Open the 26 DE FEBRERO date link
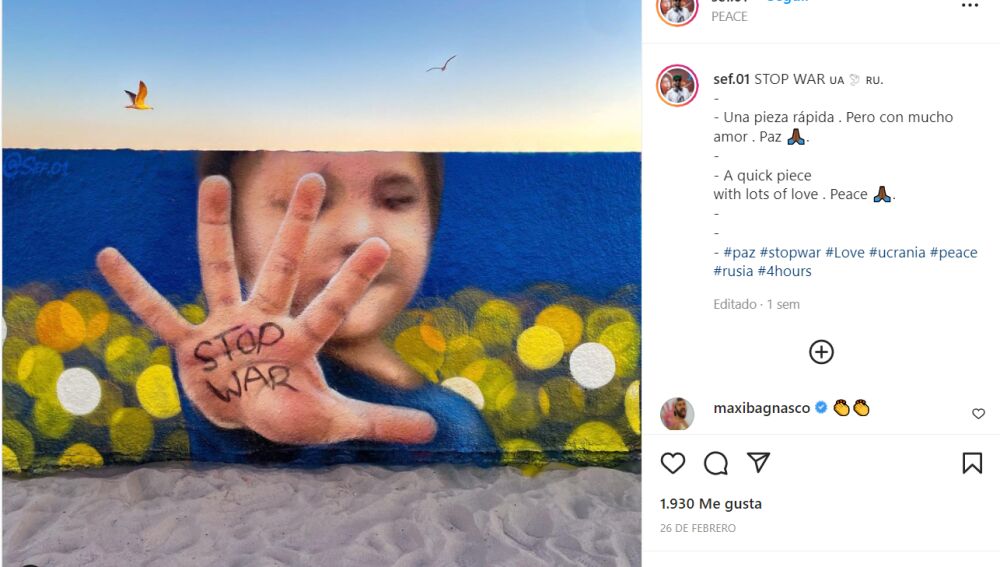 coord(698,528)
